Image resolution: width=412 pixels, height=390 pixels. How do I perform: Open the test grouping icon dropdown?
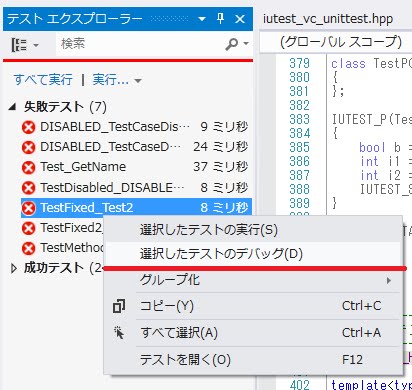(25, 44)
